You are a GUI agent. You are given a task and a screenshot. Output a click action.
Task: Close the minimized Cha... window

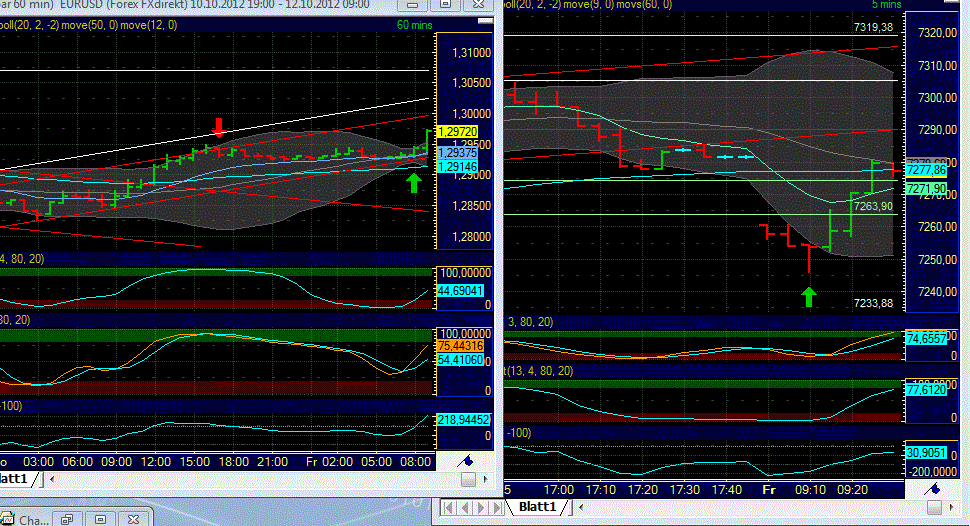tap(133, 519)
